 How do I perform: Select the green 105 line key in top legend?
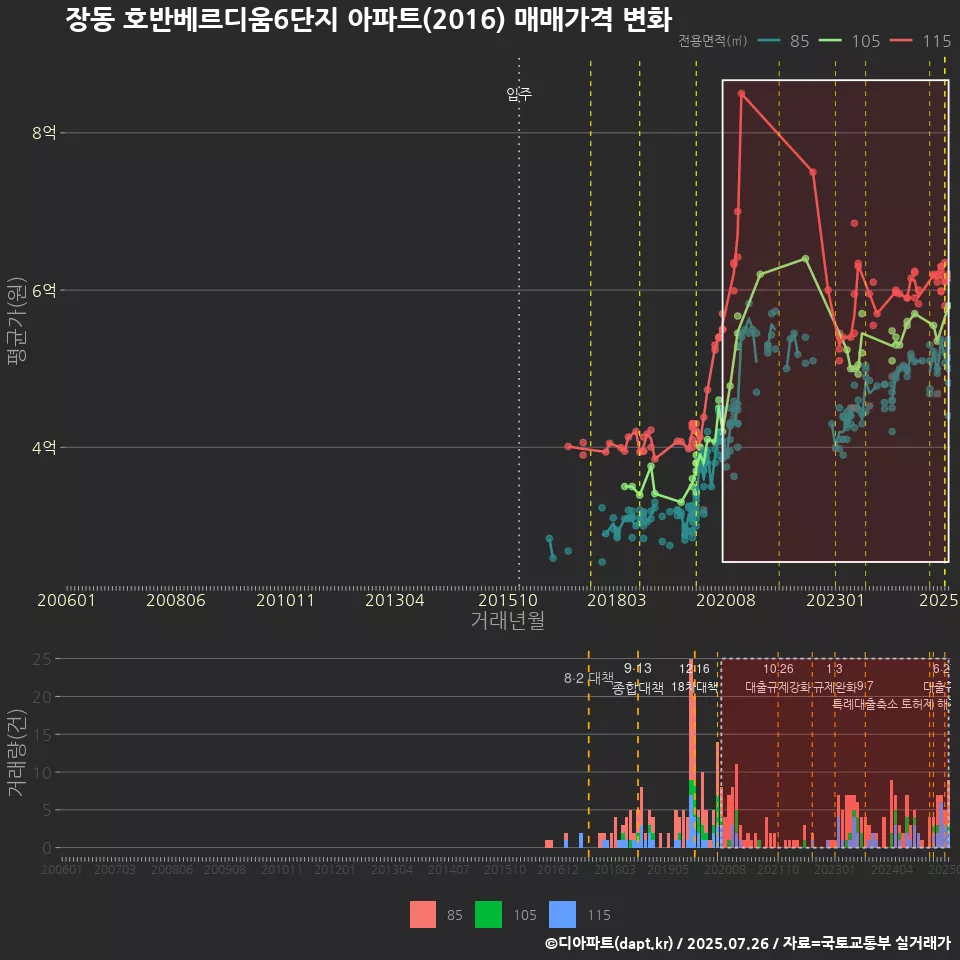pos(831,41)
